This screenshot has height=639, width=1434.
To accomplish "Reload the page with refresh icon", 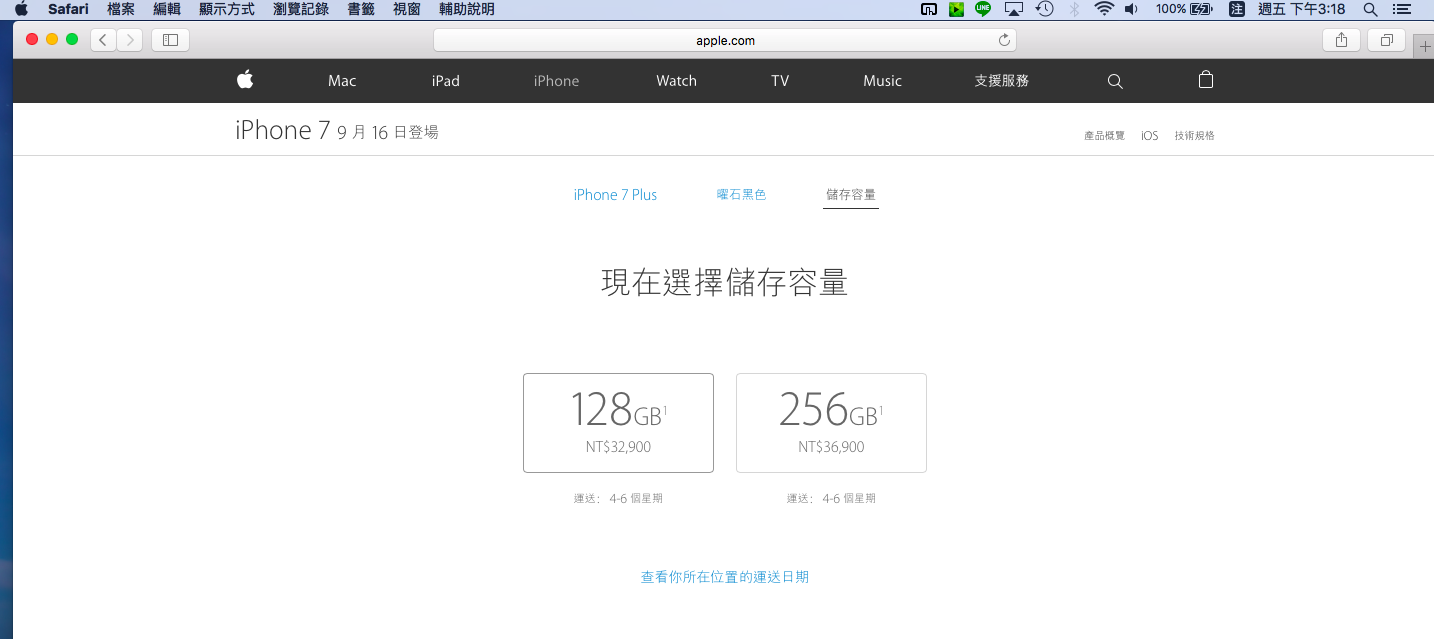I will tap(1004, 40).
